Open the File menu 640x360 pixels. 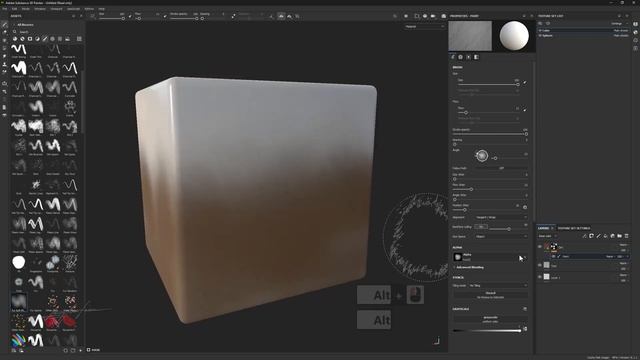tap(4, 9)
